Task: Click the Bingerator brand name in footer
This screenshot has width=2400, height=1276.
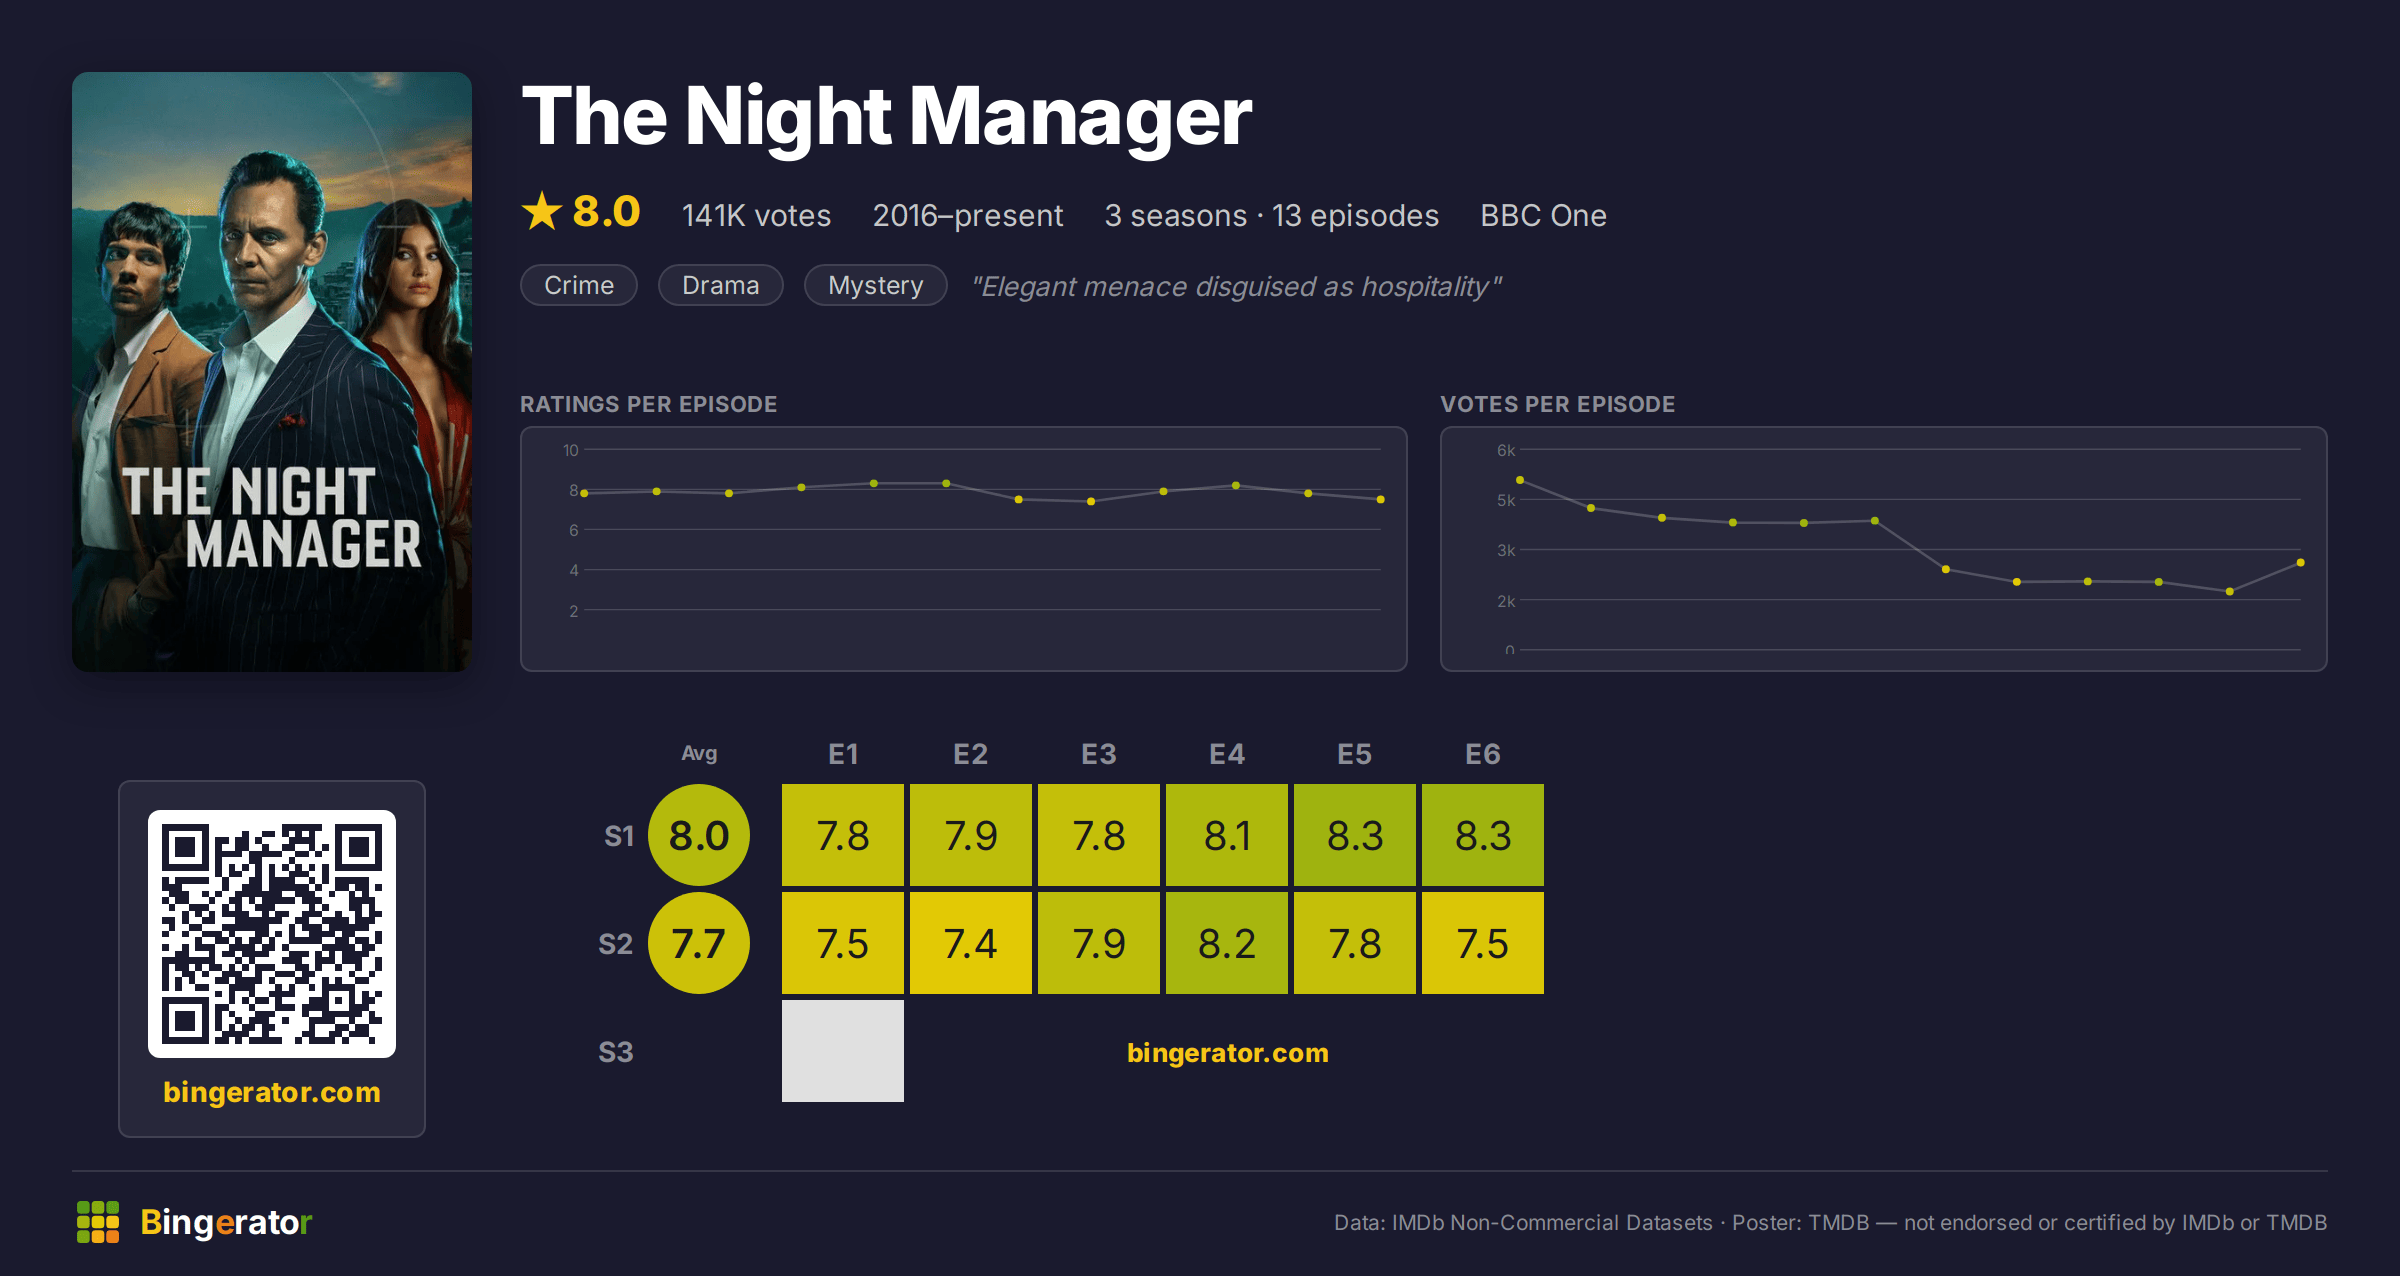Action: tap(226, 1222)
